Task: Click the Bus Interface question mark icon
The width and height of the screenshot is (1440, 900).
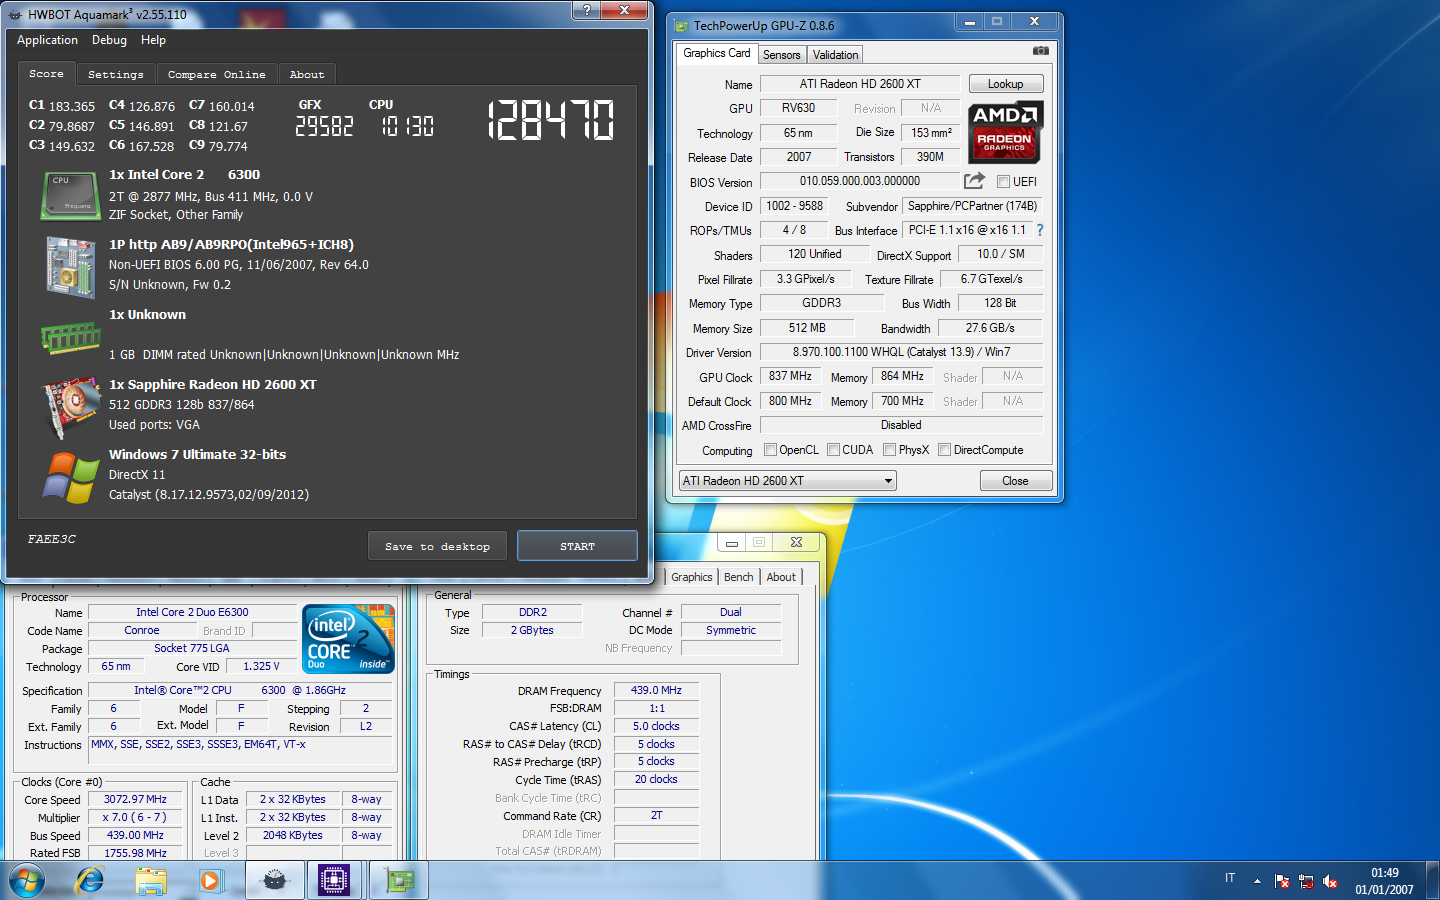Action: (x=1040, y=230)
